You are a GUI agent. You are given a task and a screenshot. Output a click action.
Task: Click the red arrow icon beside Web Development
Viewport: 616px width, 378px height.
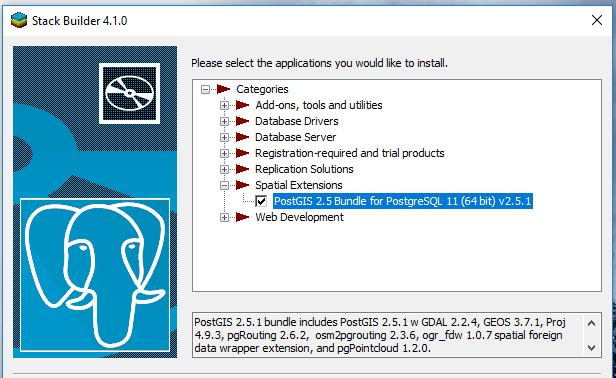point(243,217)
